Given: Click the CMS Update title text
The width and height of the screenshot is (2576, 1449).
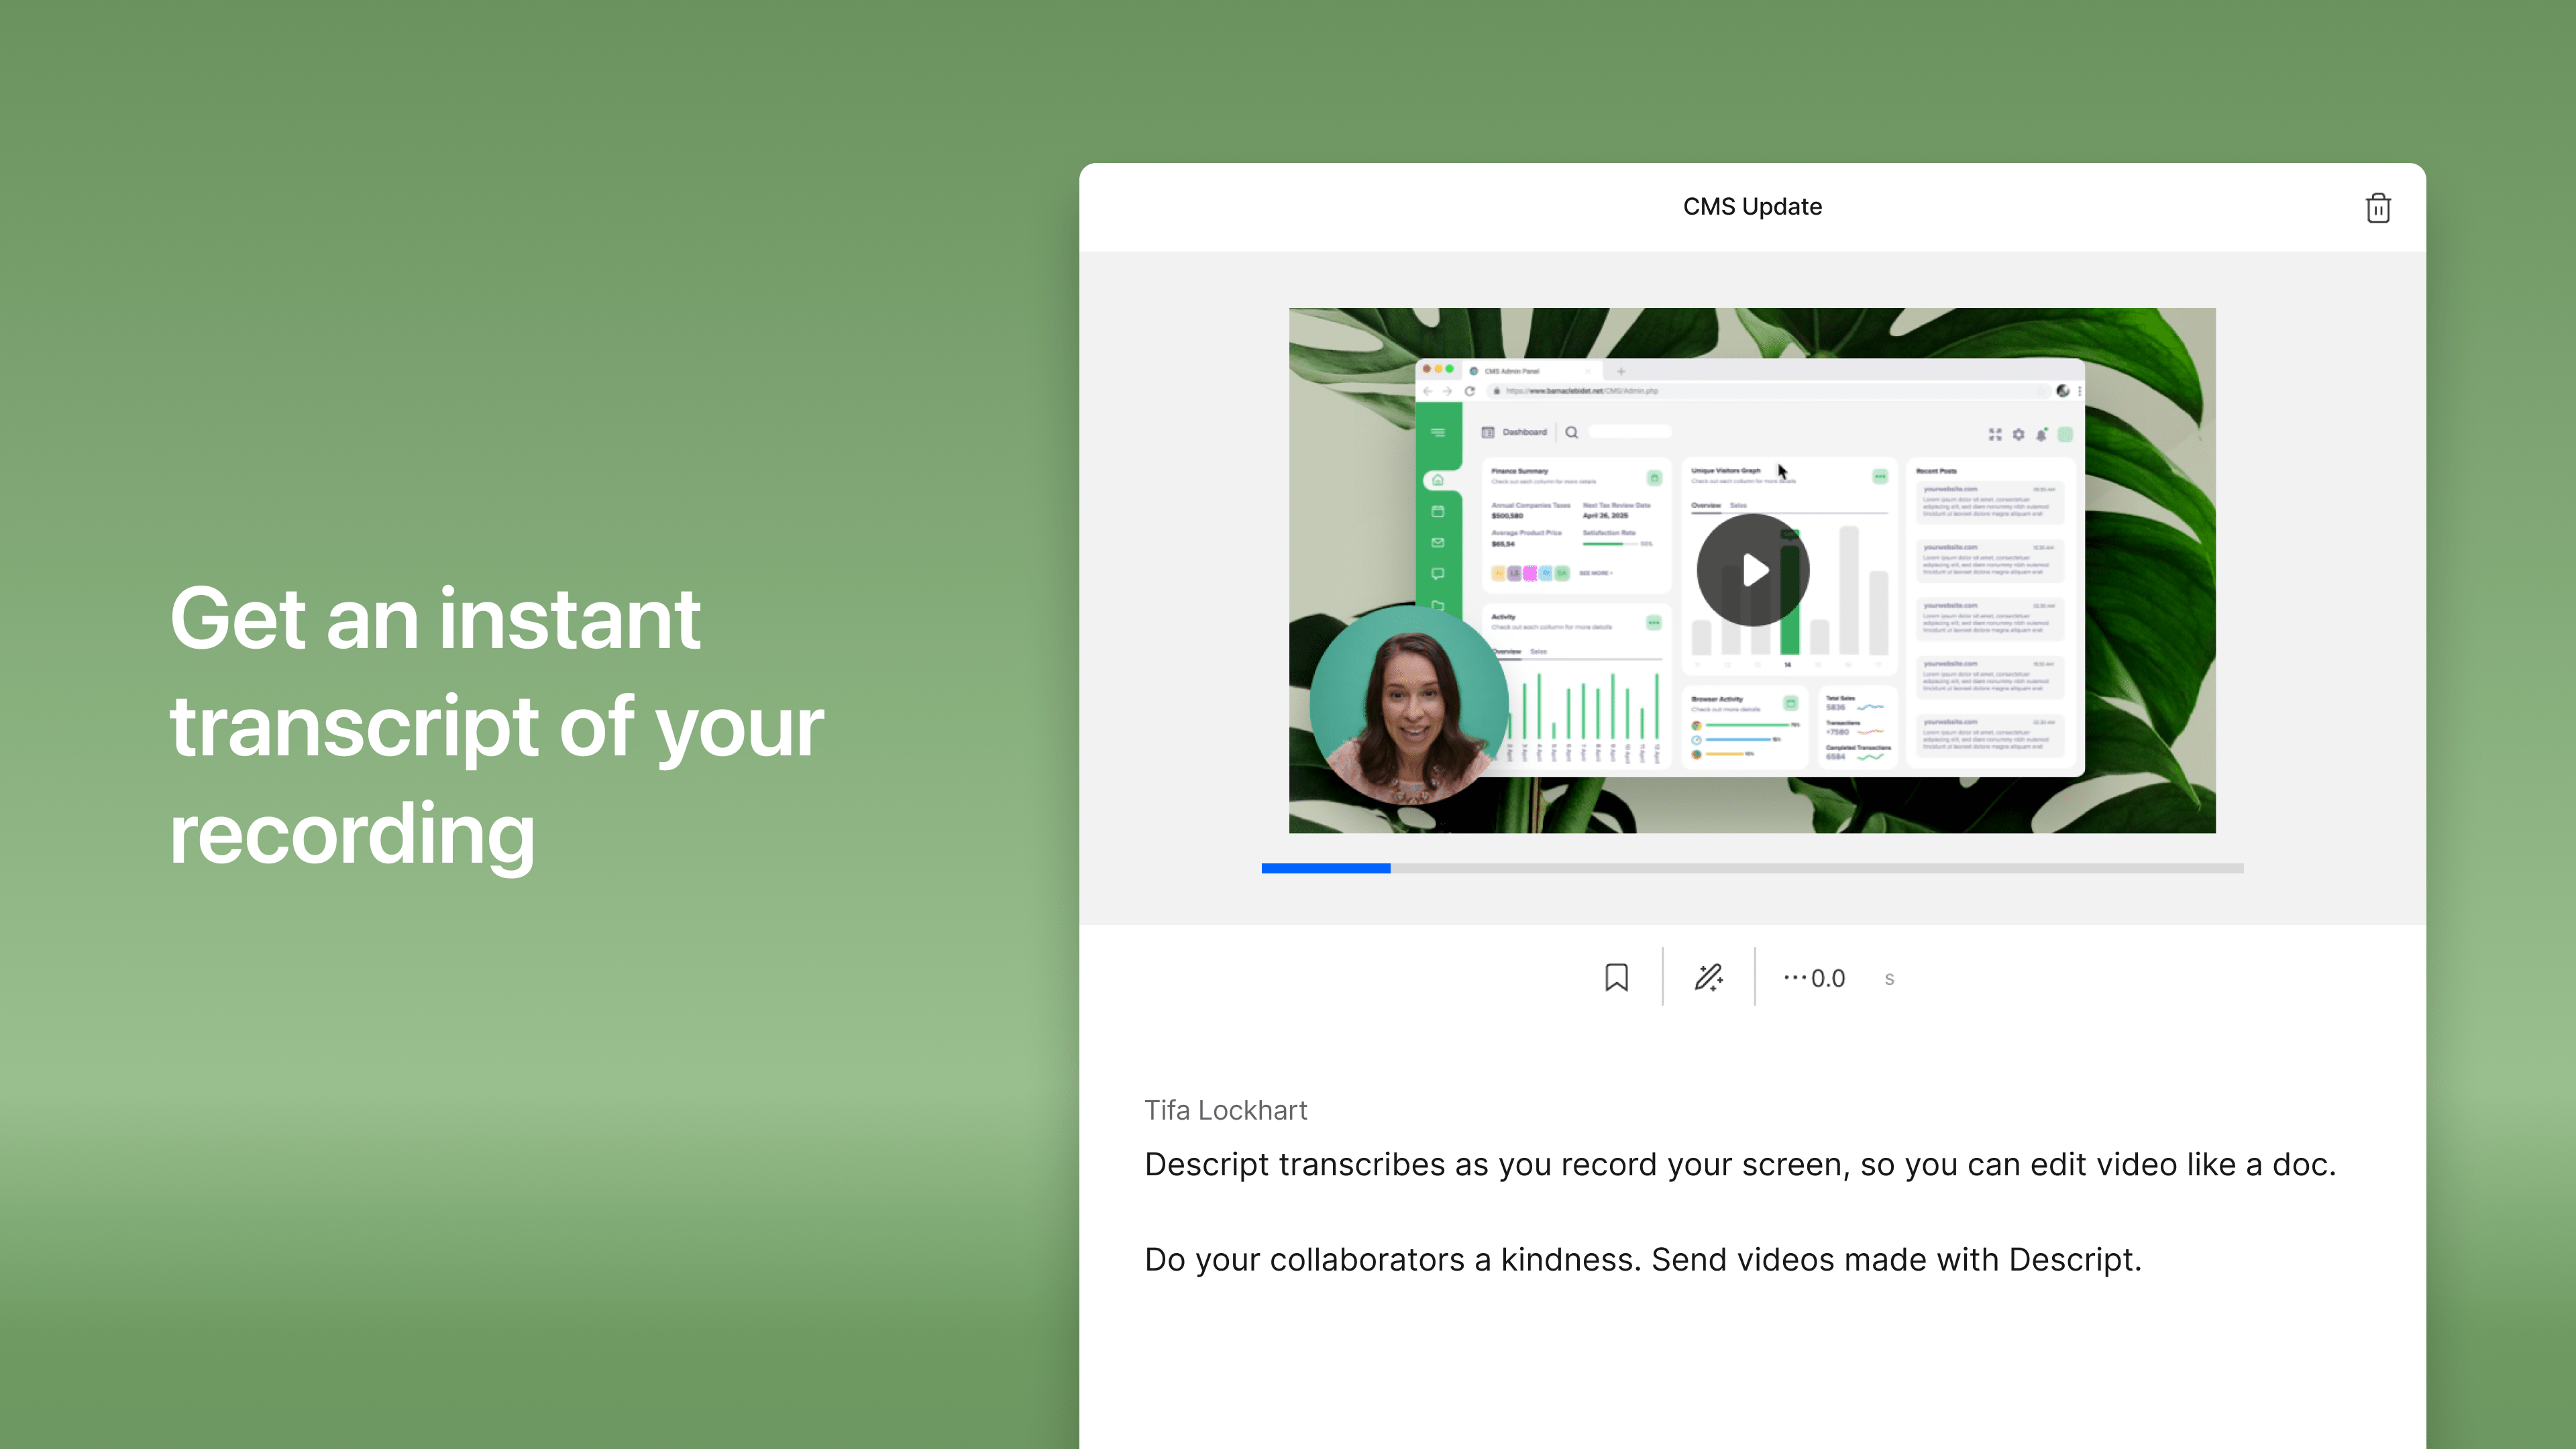Looking at the screenshot, I should [x=1752, y=206].
